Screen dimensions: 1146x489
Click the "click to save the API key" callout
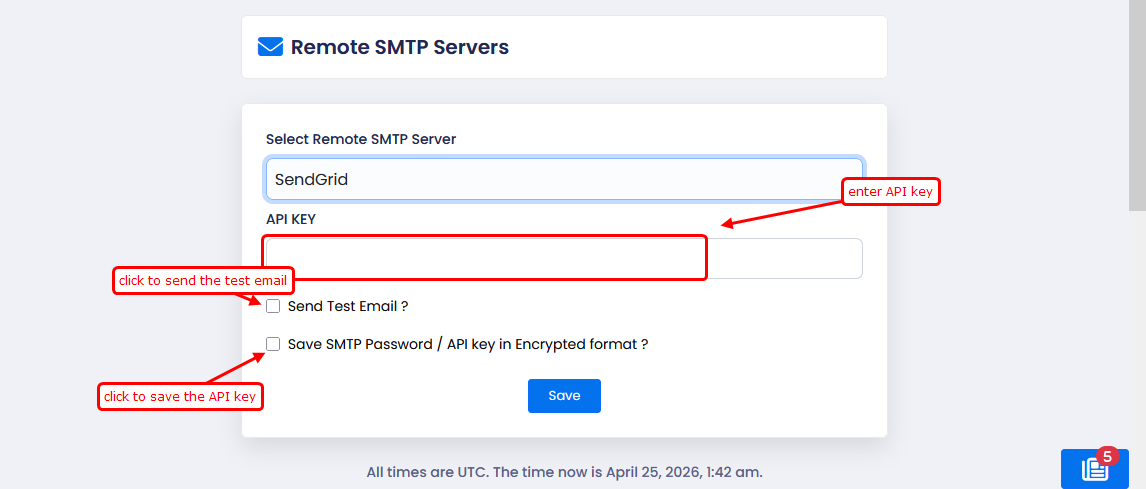pos(180,397)
